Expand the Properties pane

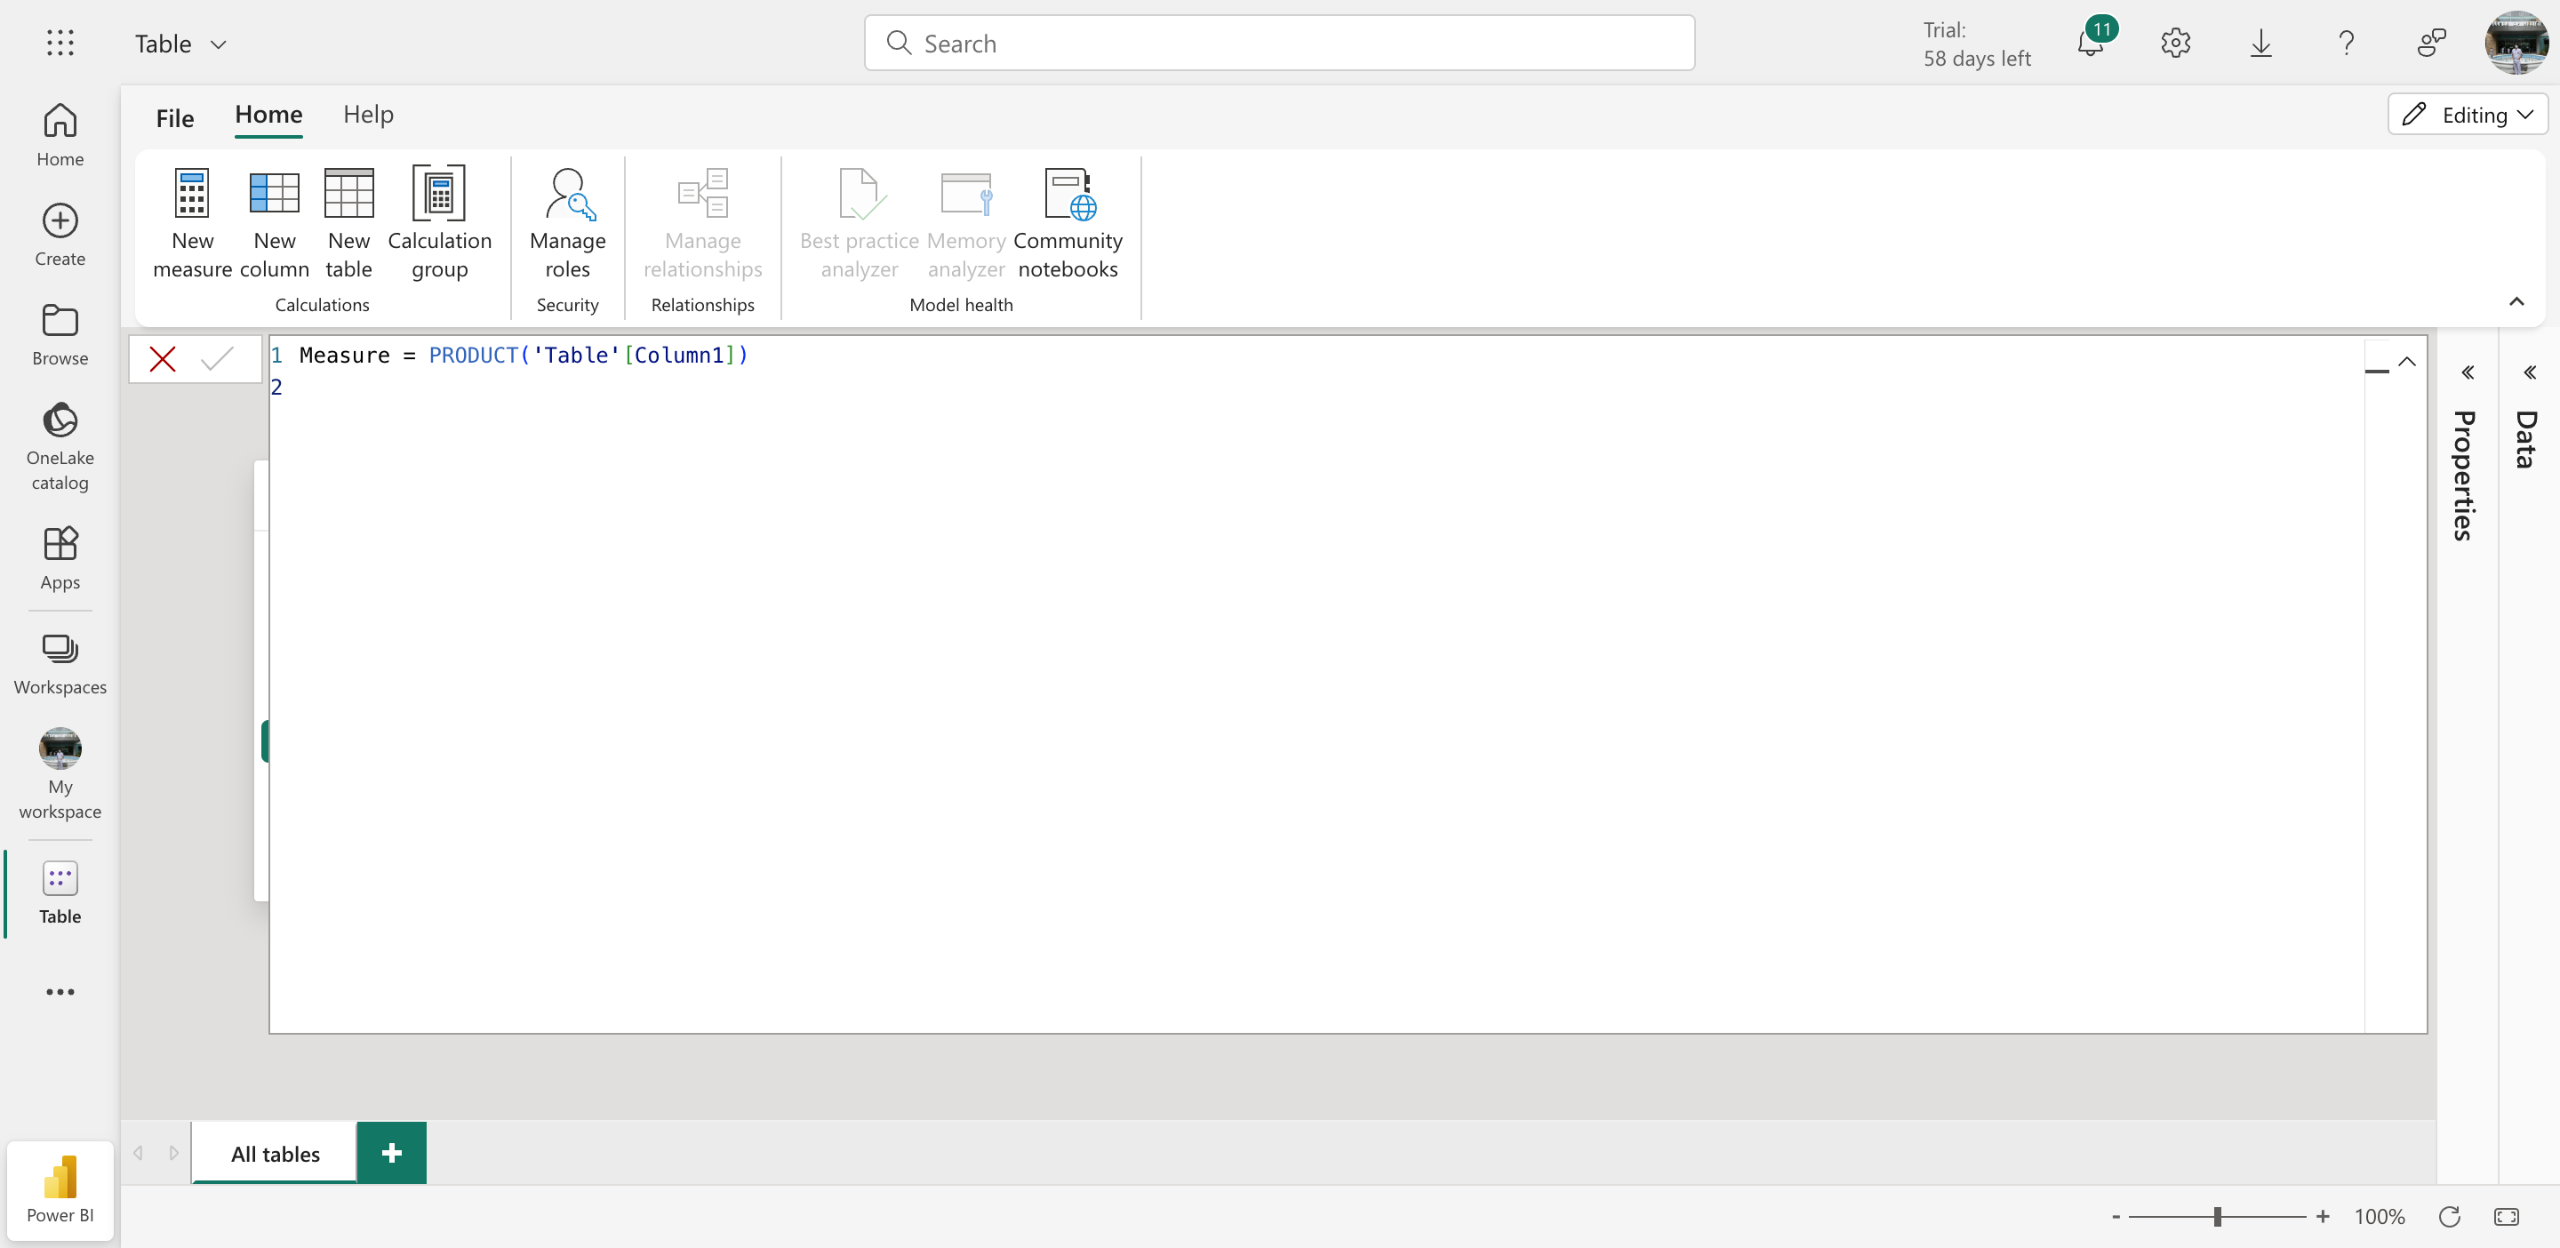(2467, 373)
